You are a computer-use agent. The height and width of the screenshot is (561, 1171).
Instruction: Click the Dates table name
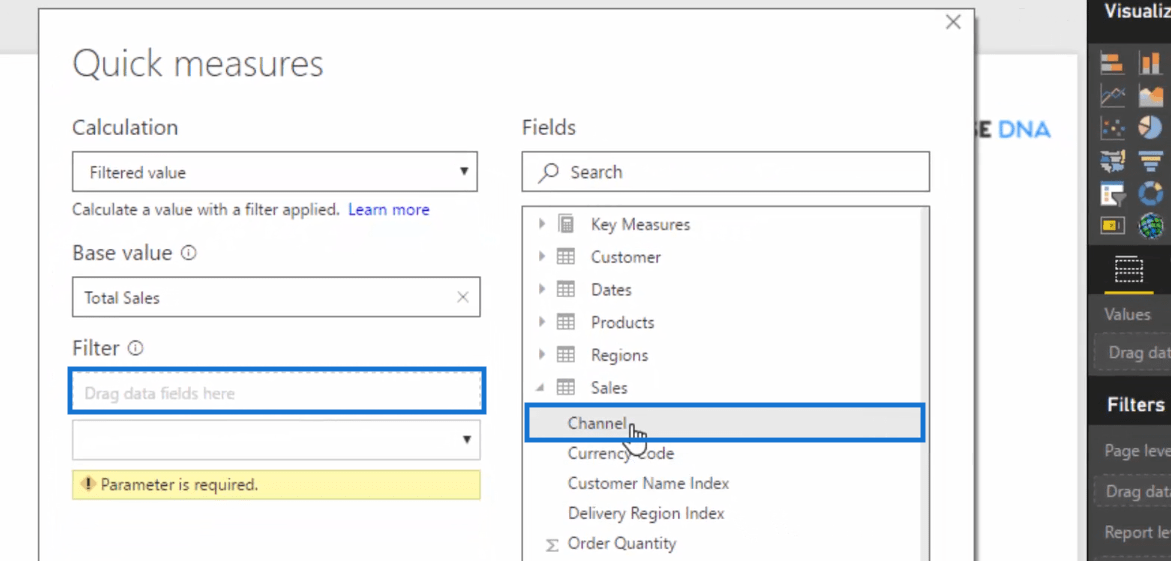[x=611, y=290]
